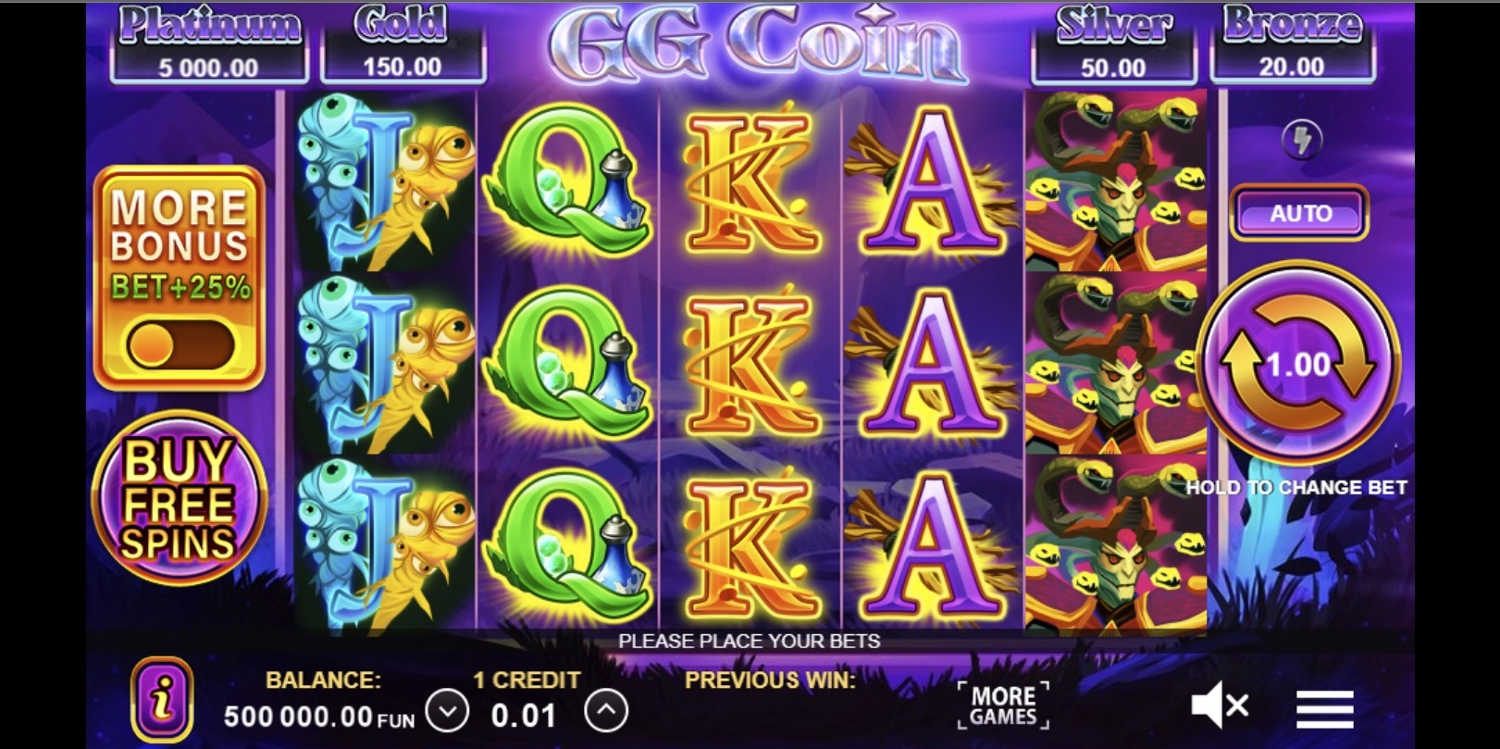Viewport: 1500px width, 749px height.
Task: Click the middle orange K symbol
Action: point(750,363)
